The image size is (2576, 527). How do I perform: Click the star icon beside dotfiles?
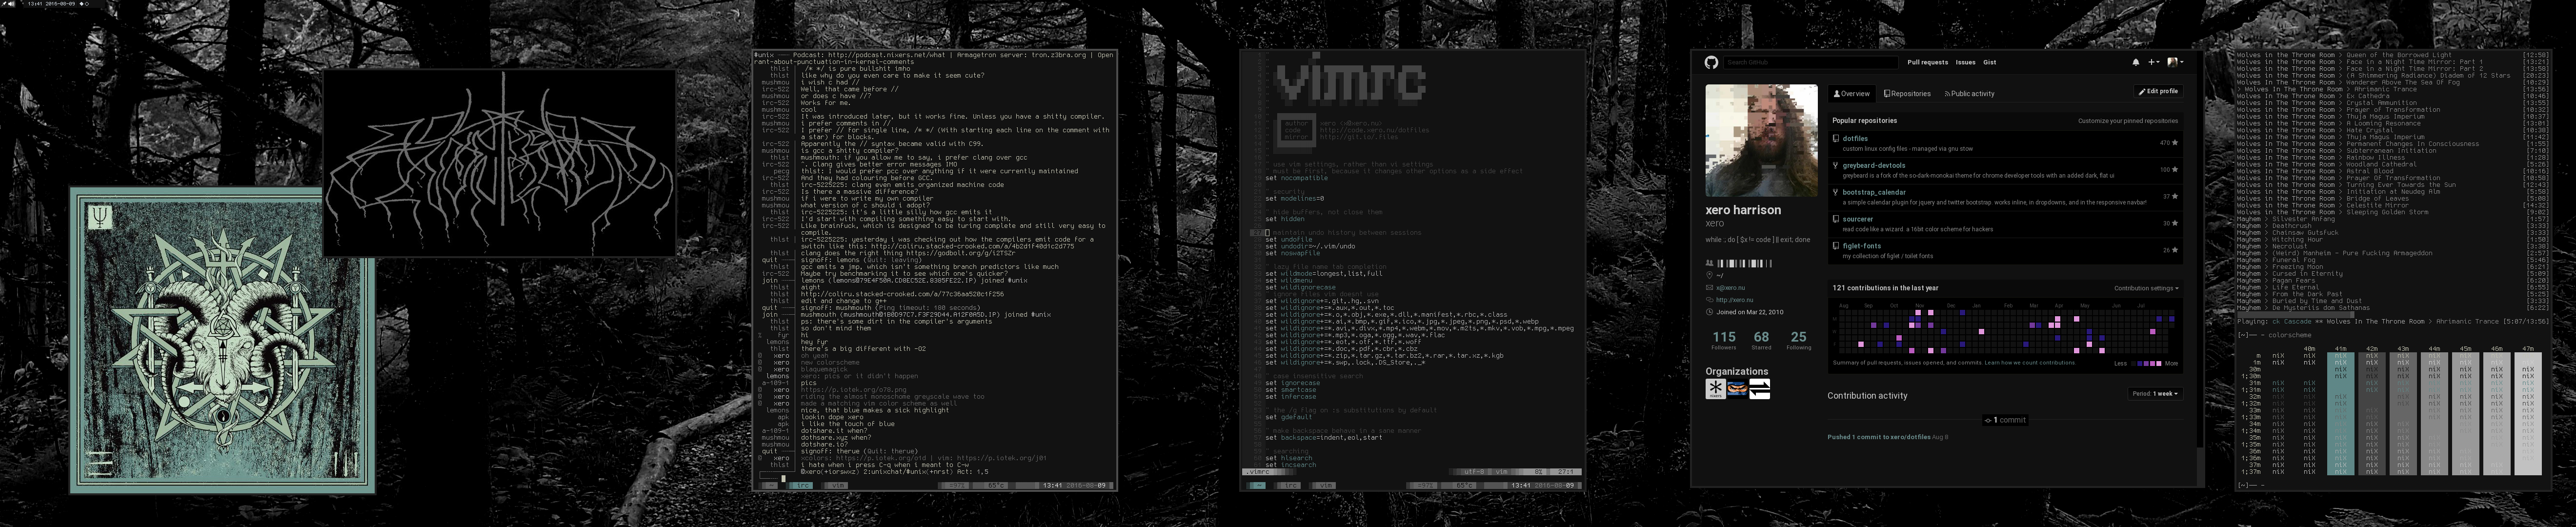coord(2174,143)
